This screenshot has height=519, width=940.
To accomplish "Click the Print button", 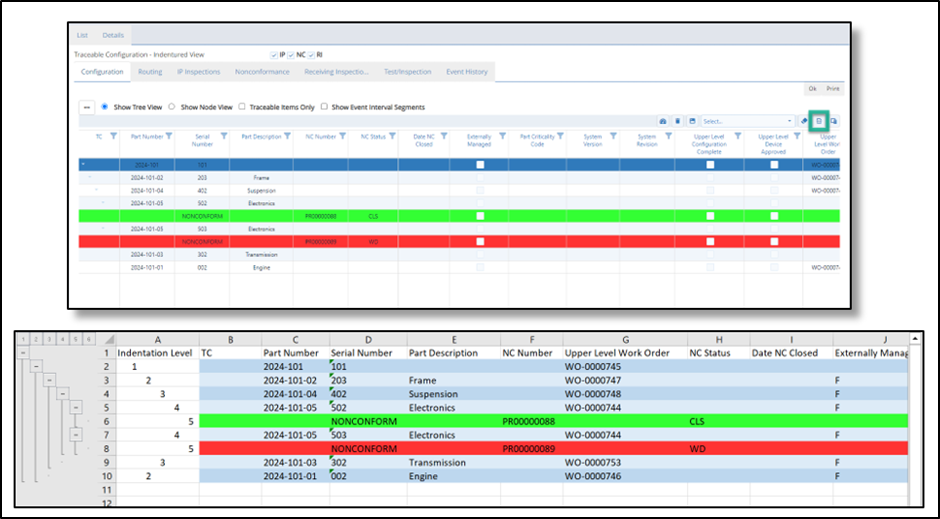I will pyautogui.click(x=833, y=89).
